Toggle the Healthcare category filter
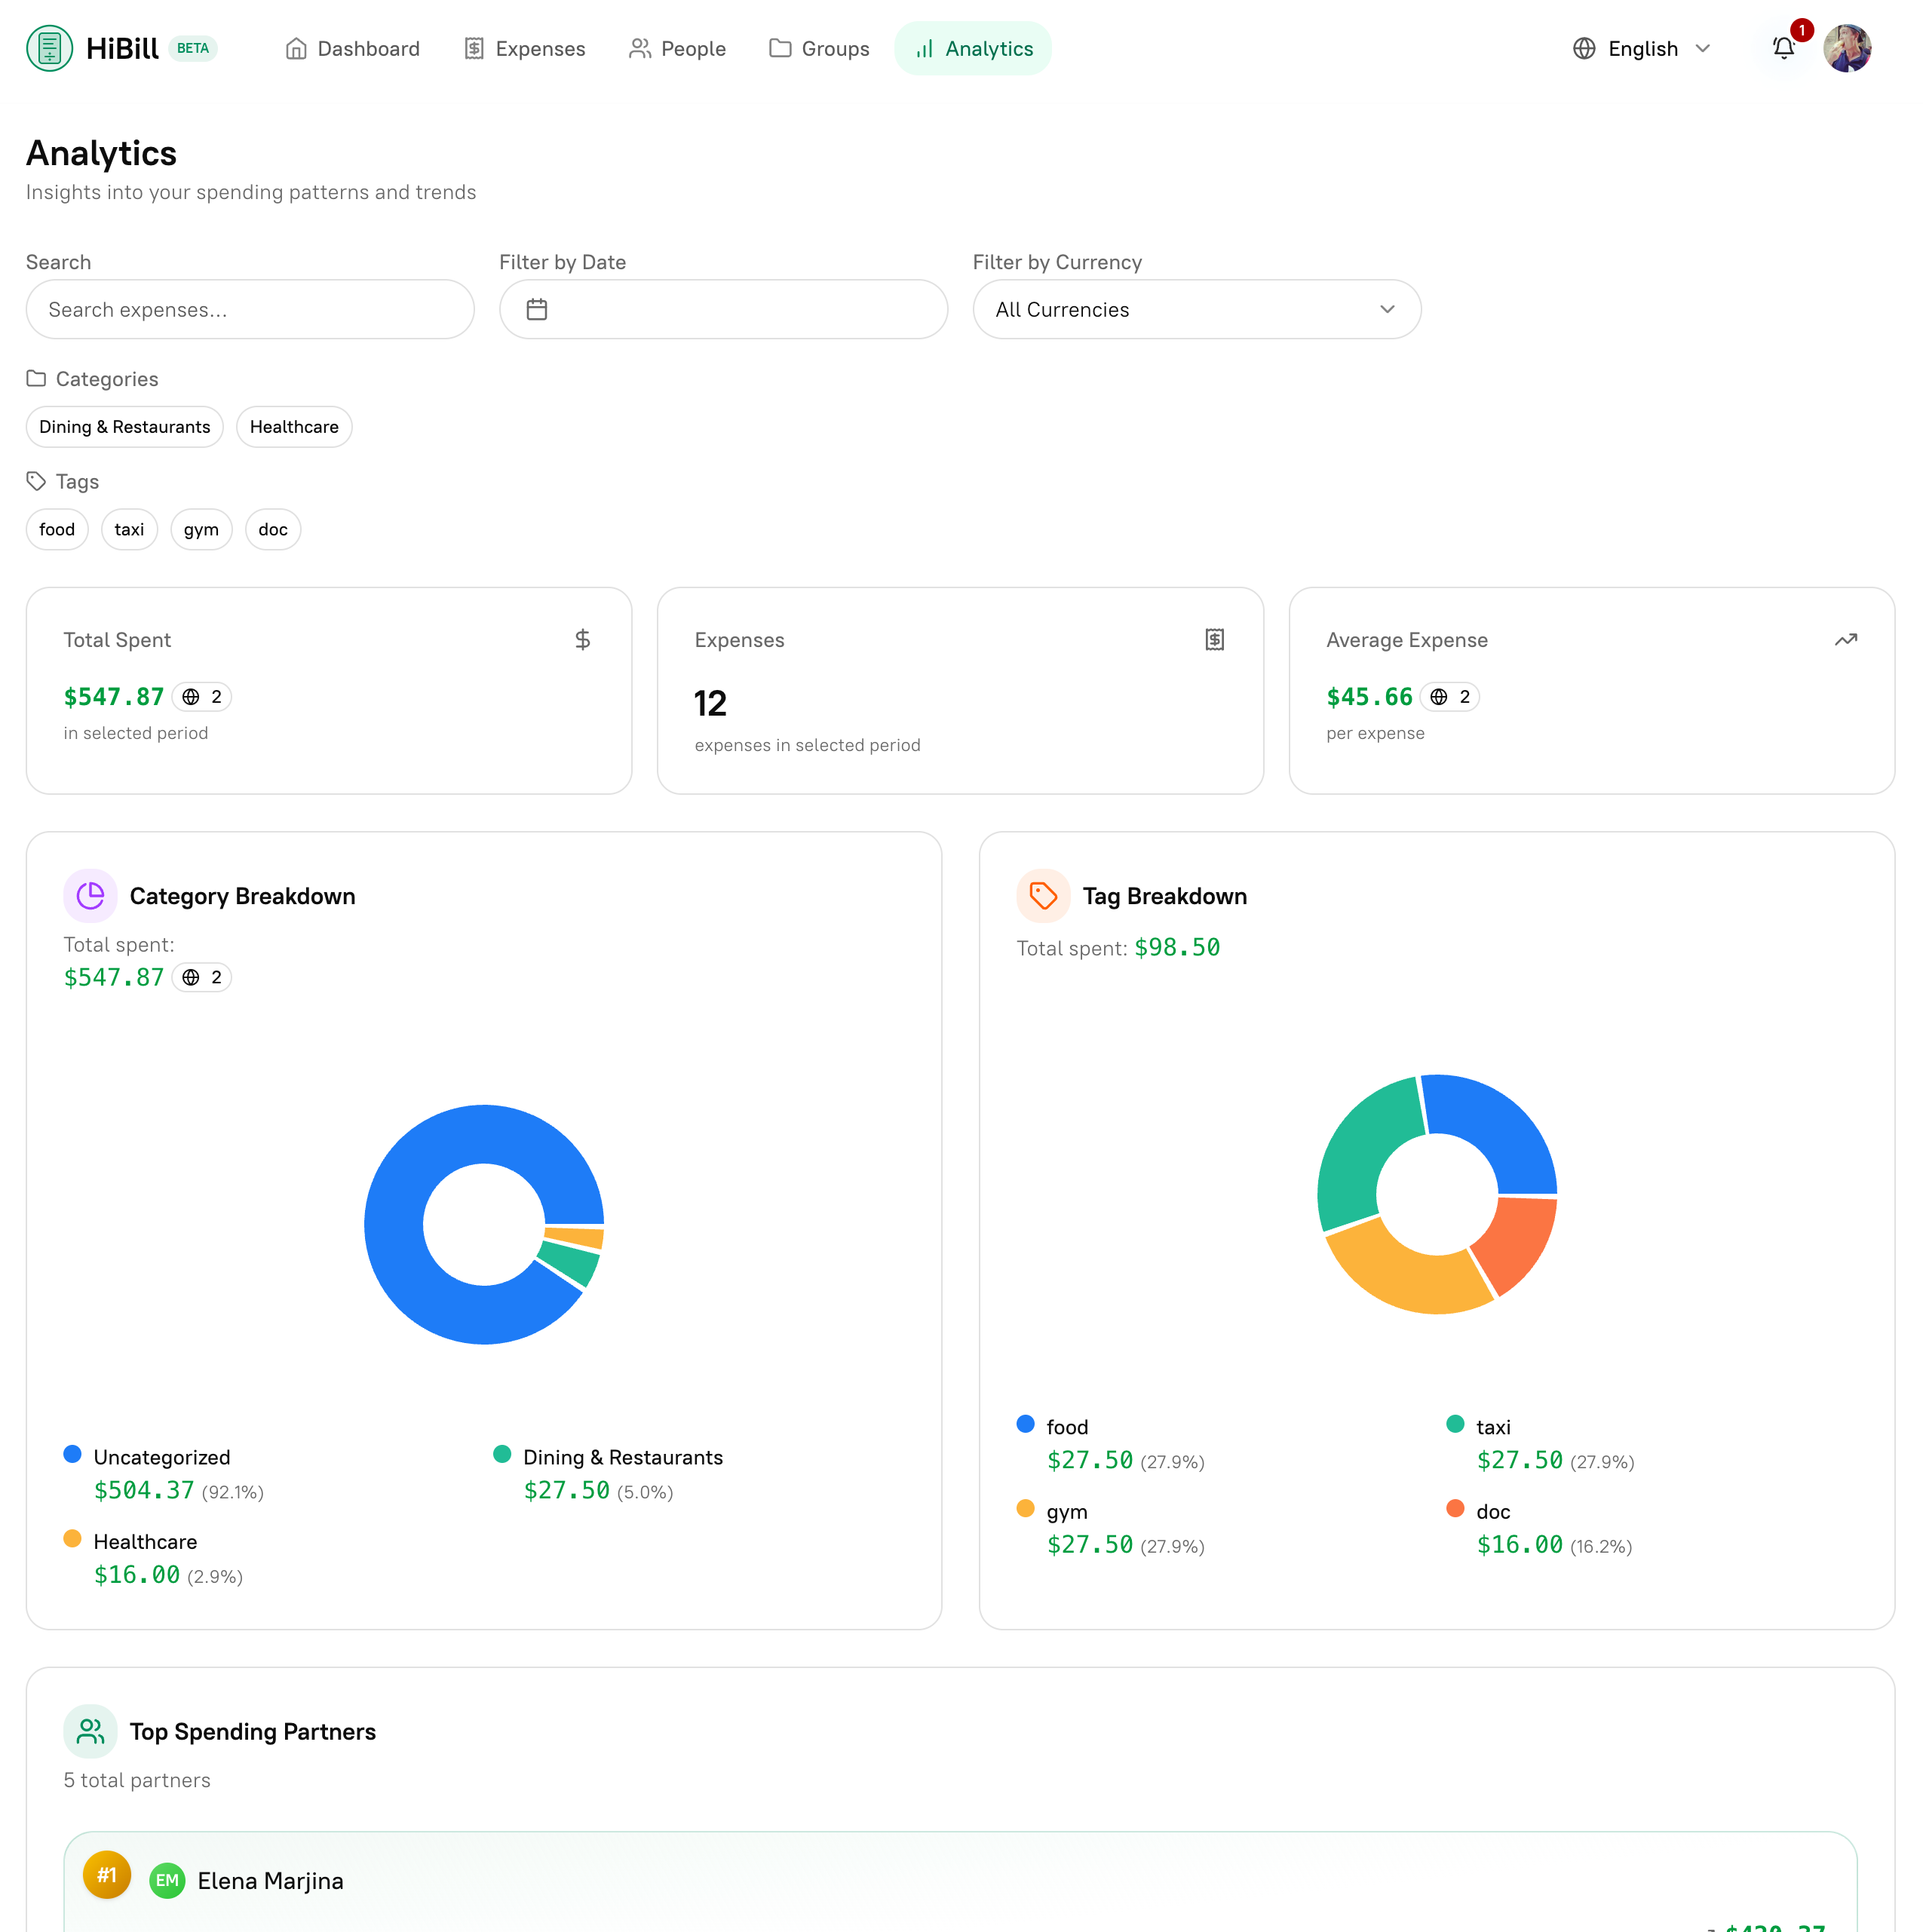 (294, 426)
